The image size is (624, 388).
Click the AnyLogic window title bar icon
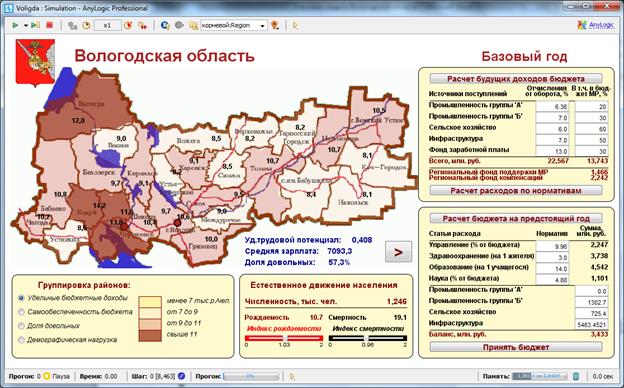[9, 8]
